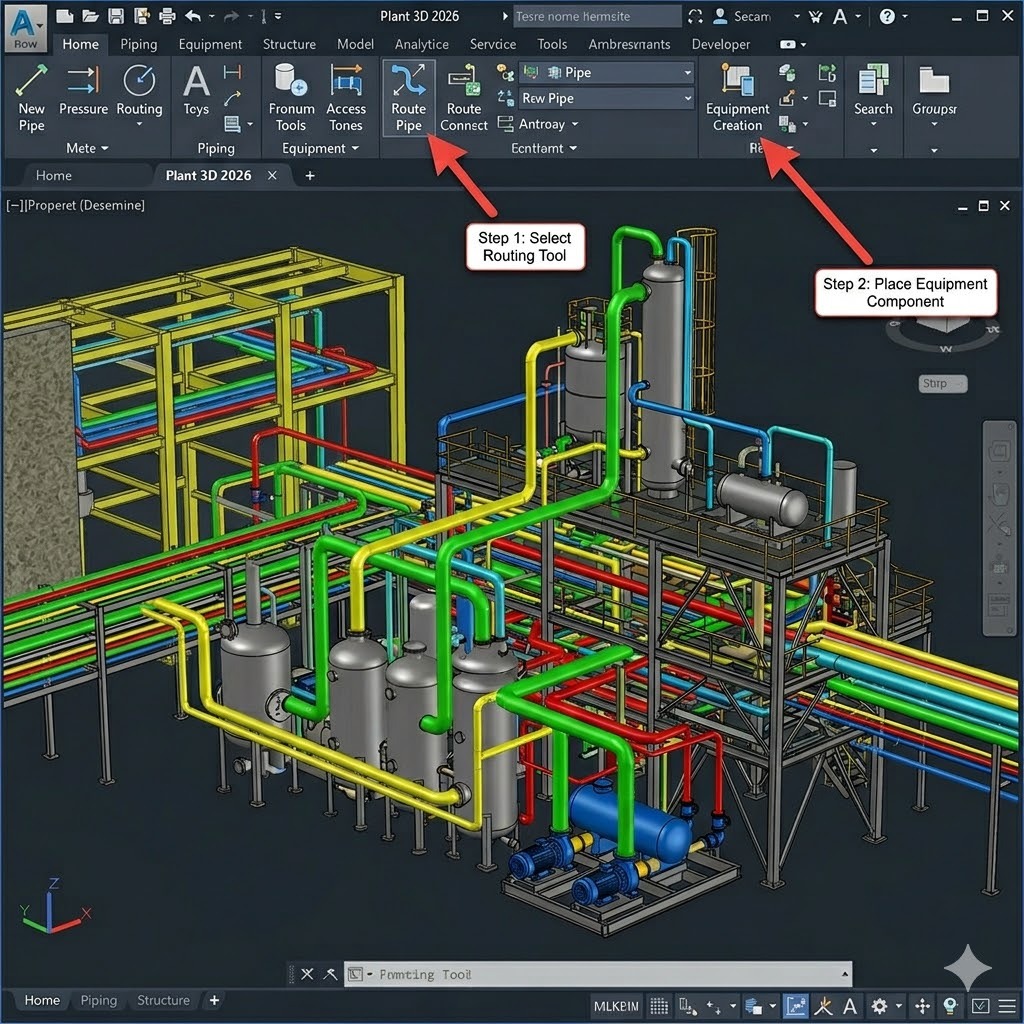Undo the last action

(193, 16)
